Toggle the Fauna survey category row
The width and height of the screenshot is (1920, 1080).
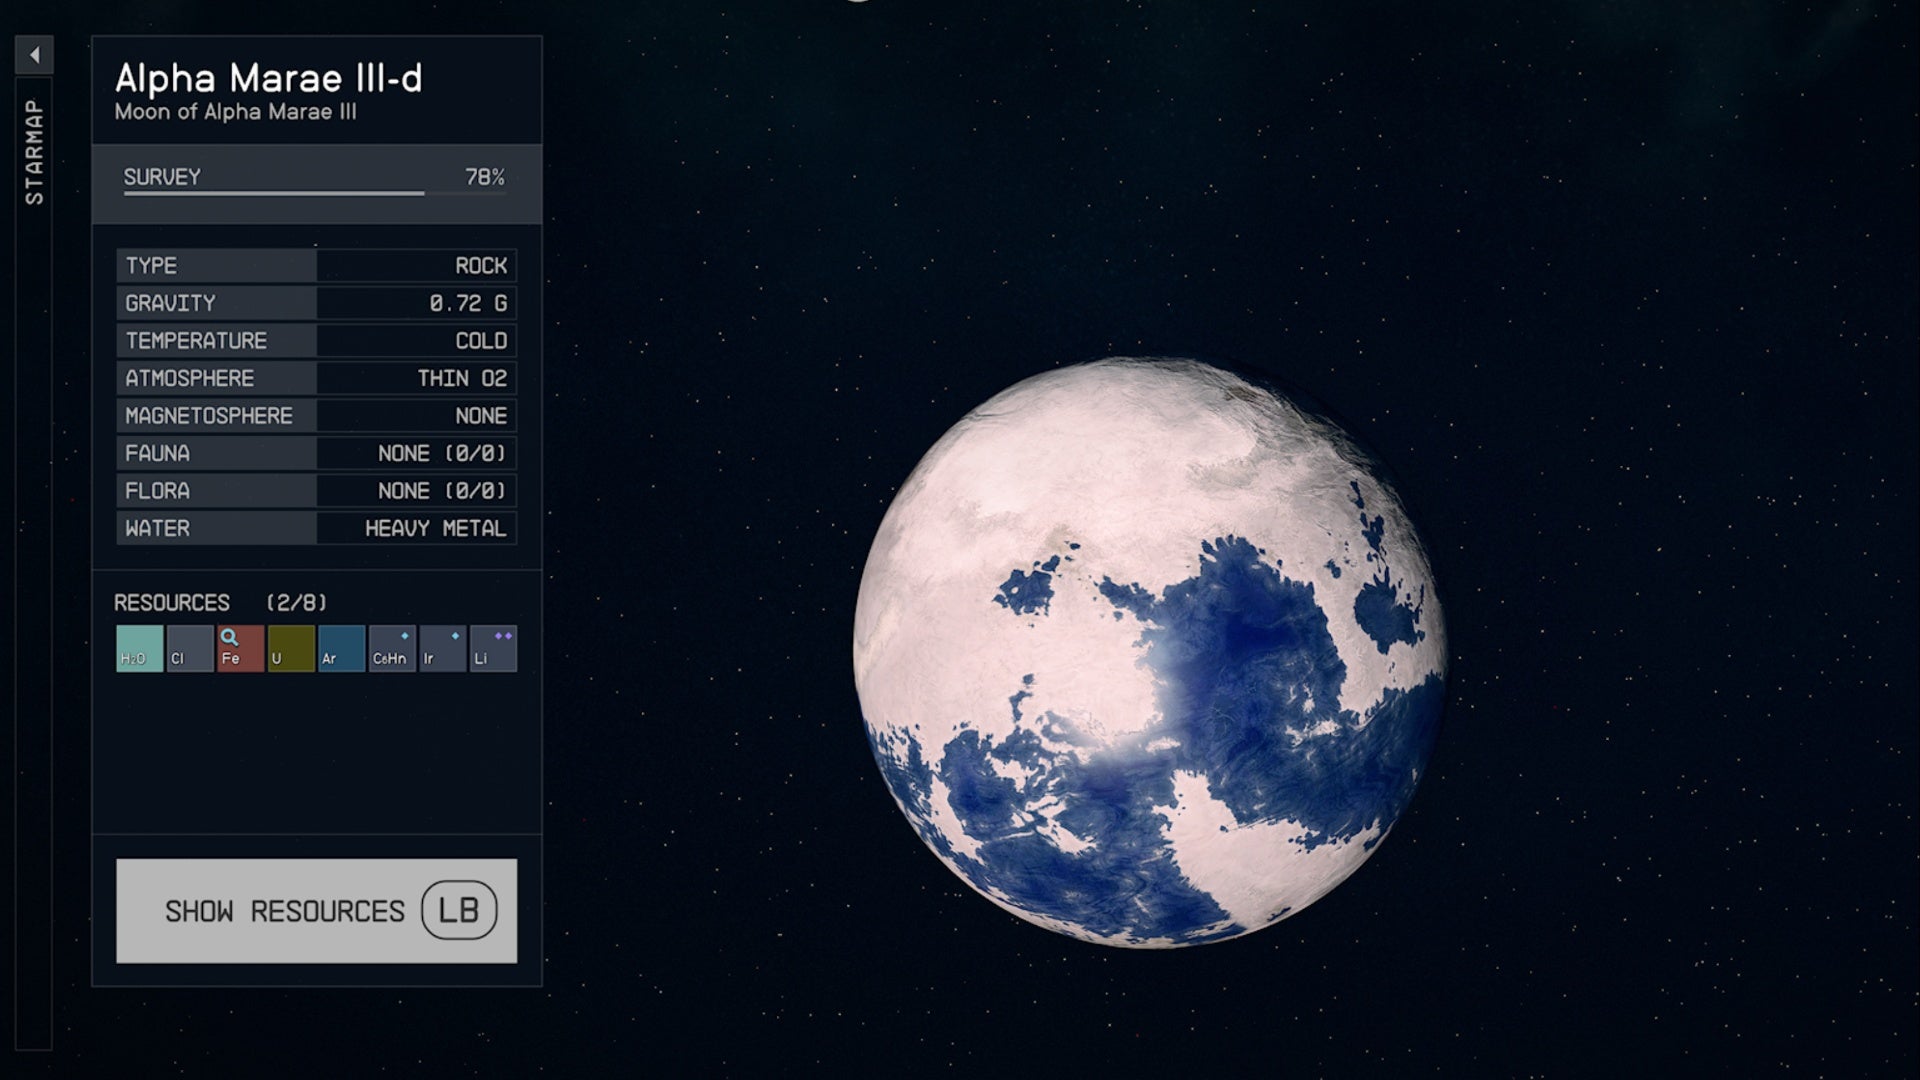(x=316, y=453)
